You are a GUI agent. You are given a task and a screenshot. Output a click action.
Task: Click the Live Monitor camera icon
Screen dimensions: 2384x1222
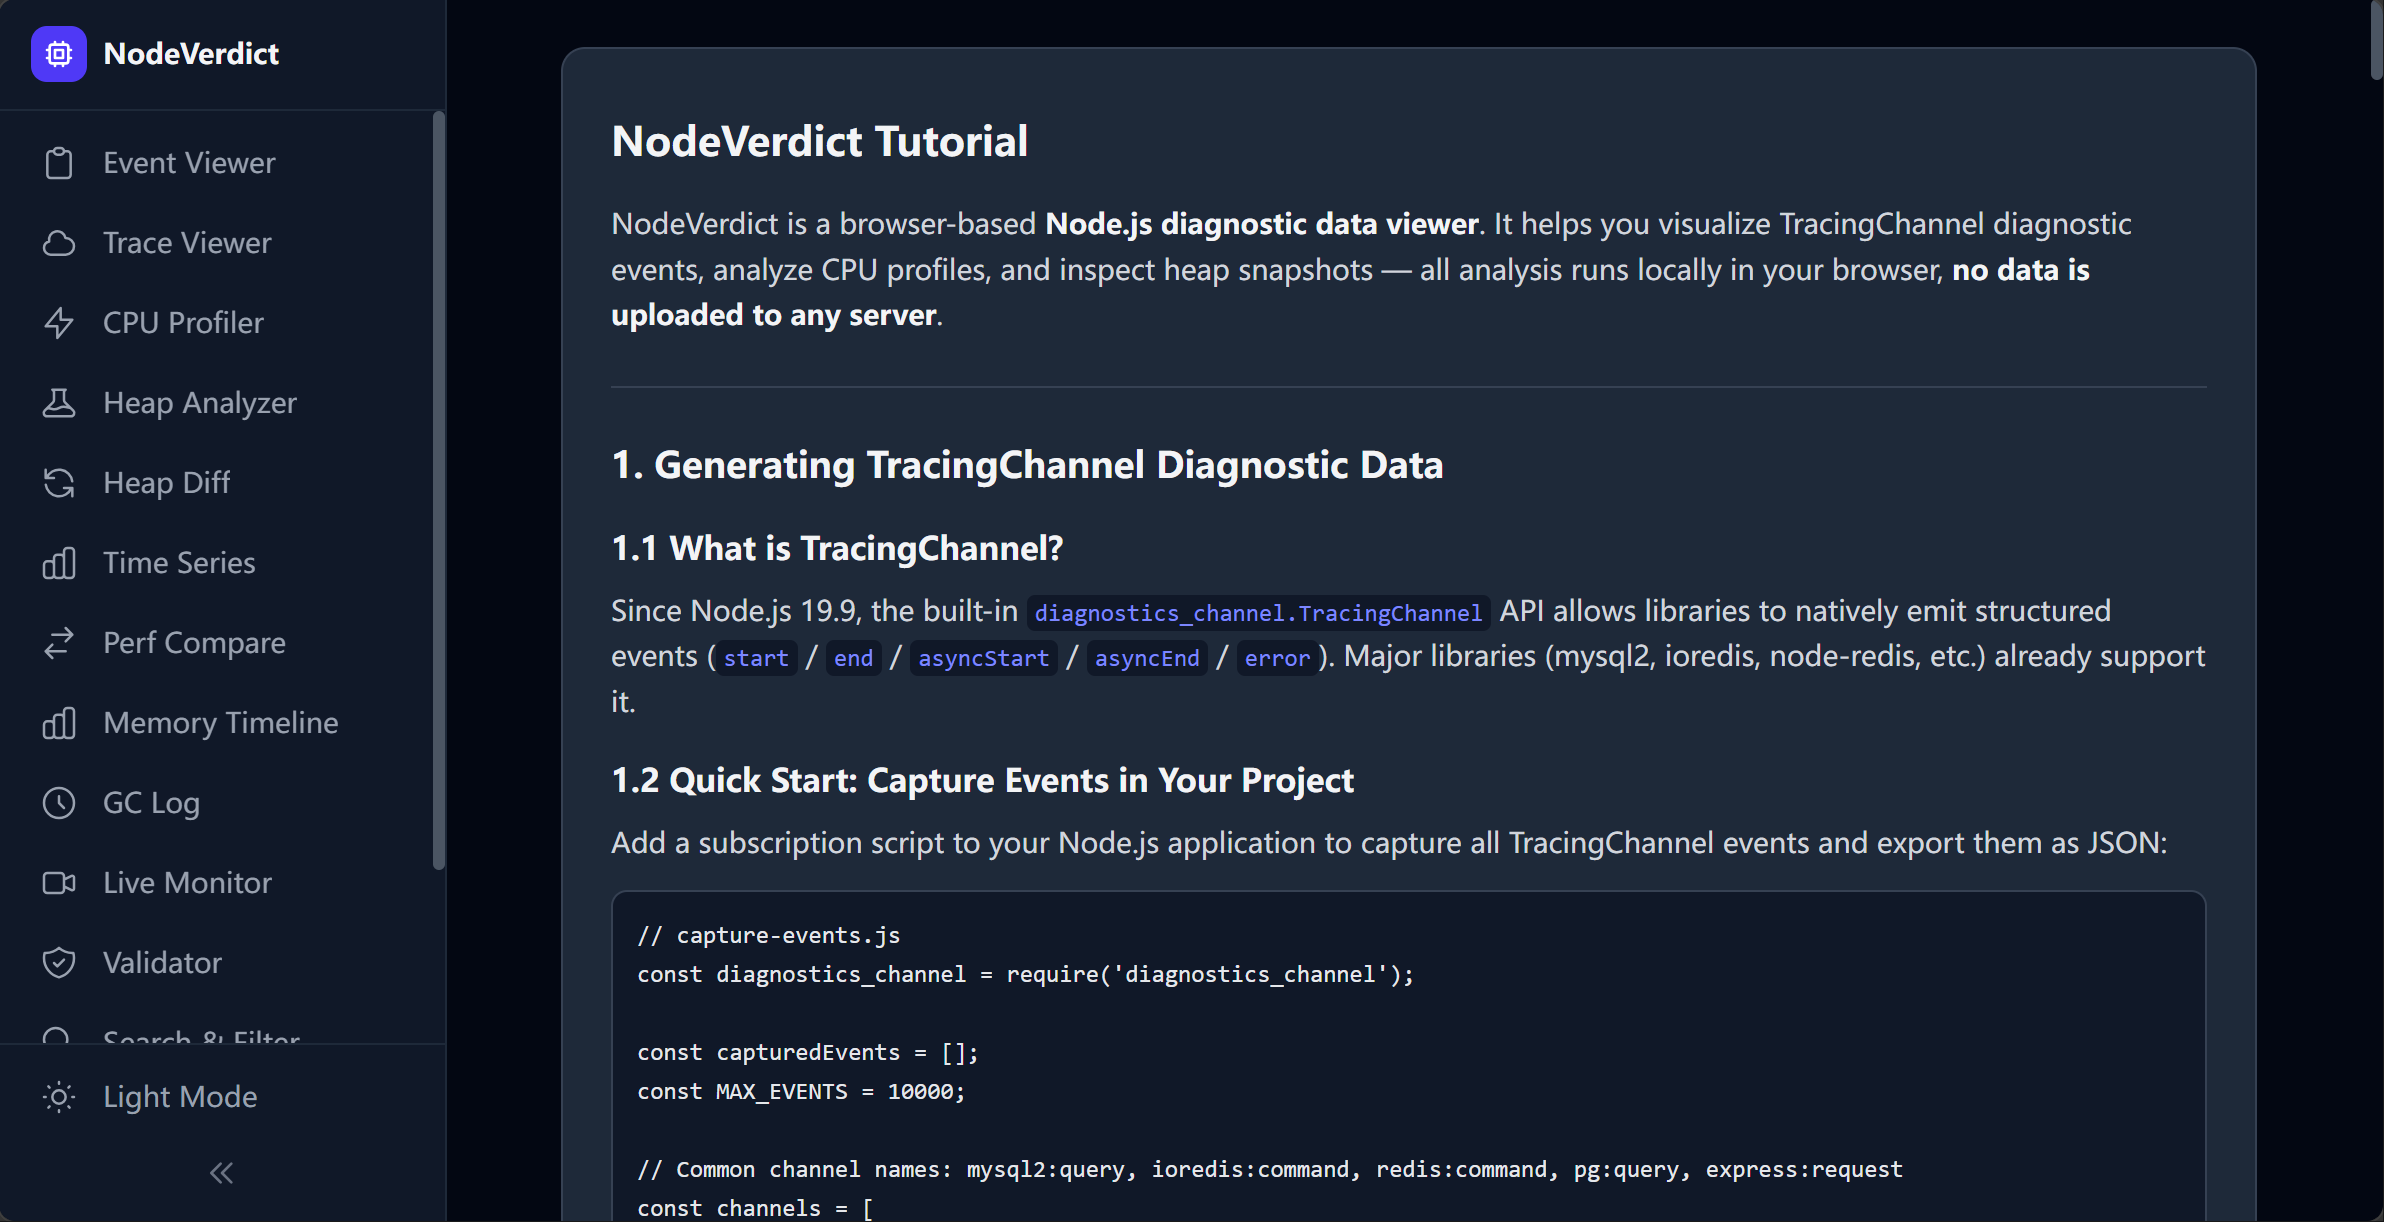(59, 883)
